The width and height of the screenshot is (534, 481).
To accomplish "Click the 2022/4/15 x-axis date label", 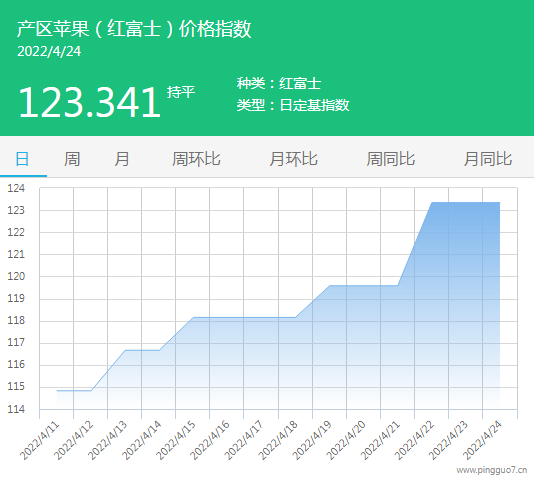I will [x=176, y=440].
